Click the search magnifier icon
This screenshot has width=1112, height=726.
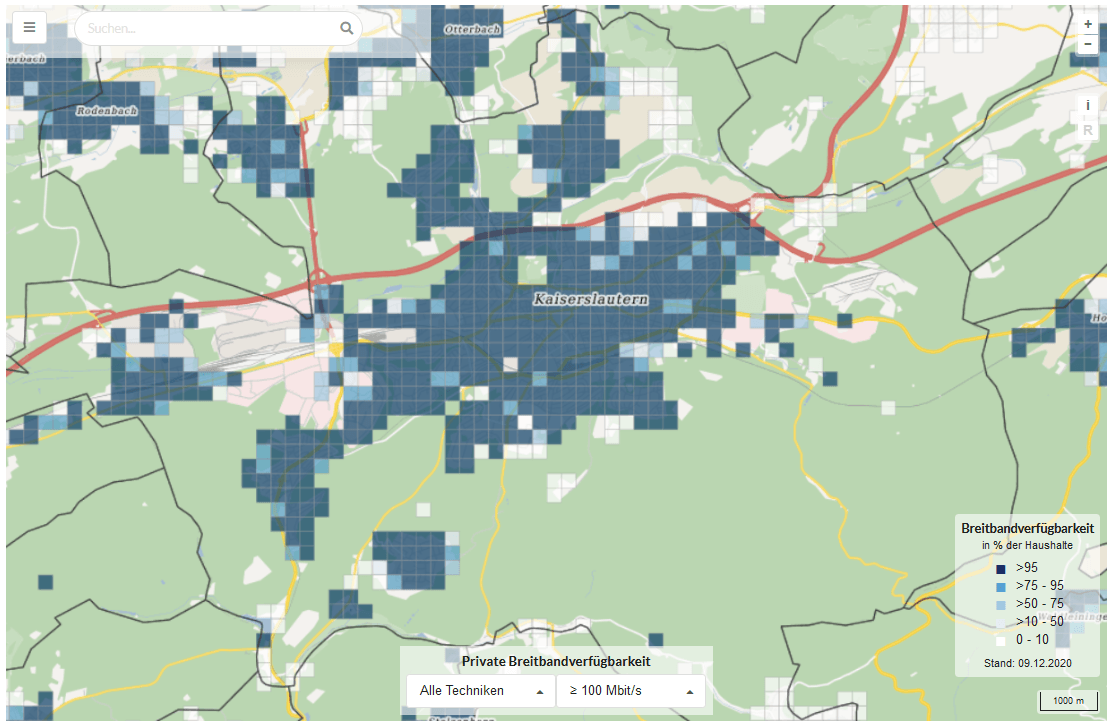pyautogui.click(x=346, y=28)
